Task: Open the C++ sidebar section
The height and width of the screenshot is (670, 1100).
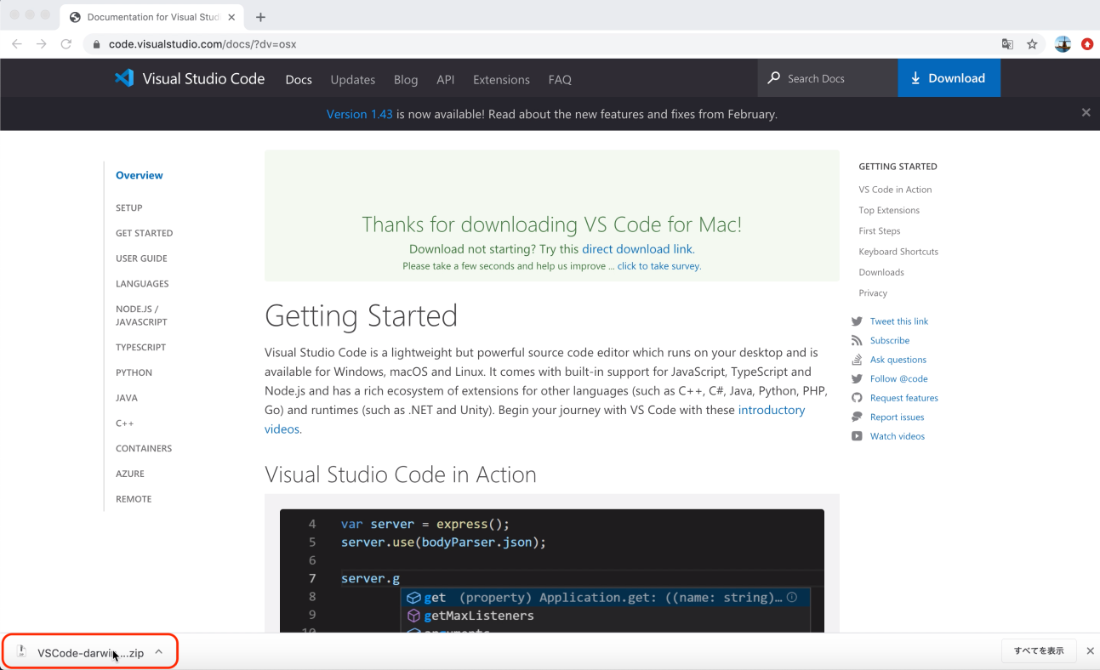Action: [124, 423]
